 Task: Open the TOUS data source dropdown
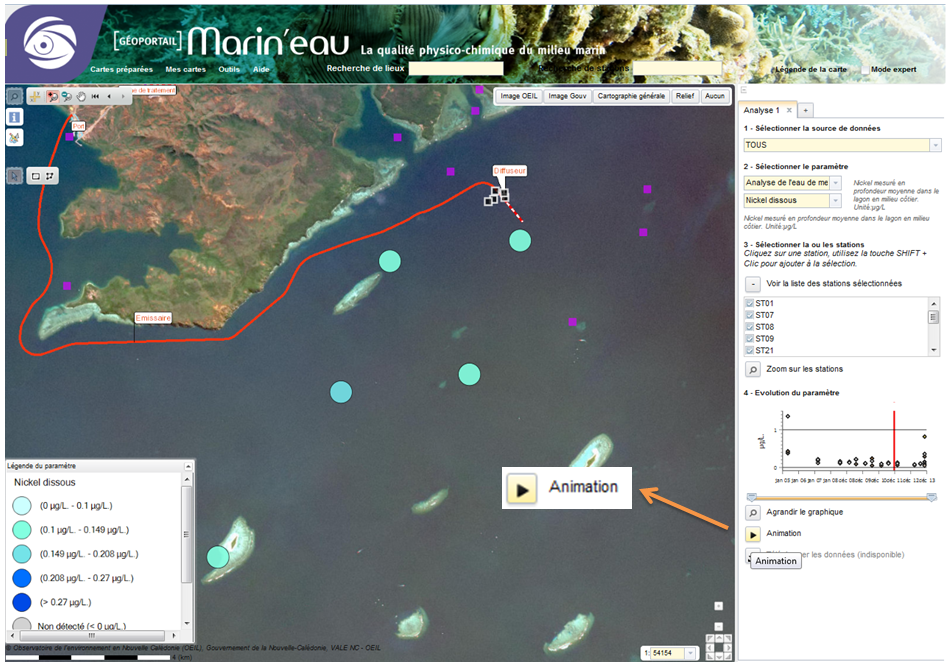pyautogui.click(x=936, y=146)
